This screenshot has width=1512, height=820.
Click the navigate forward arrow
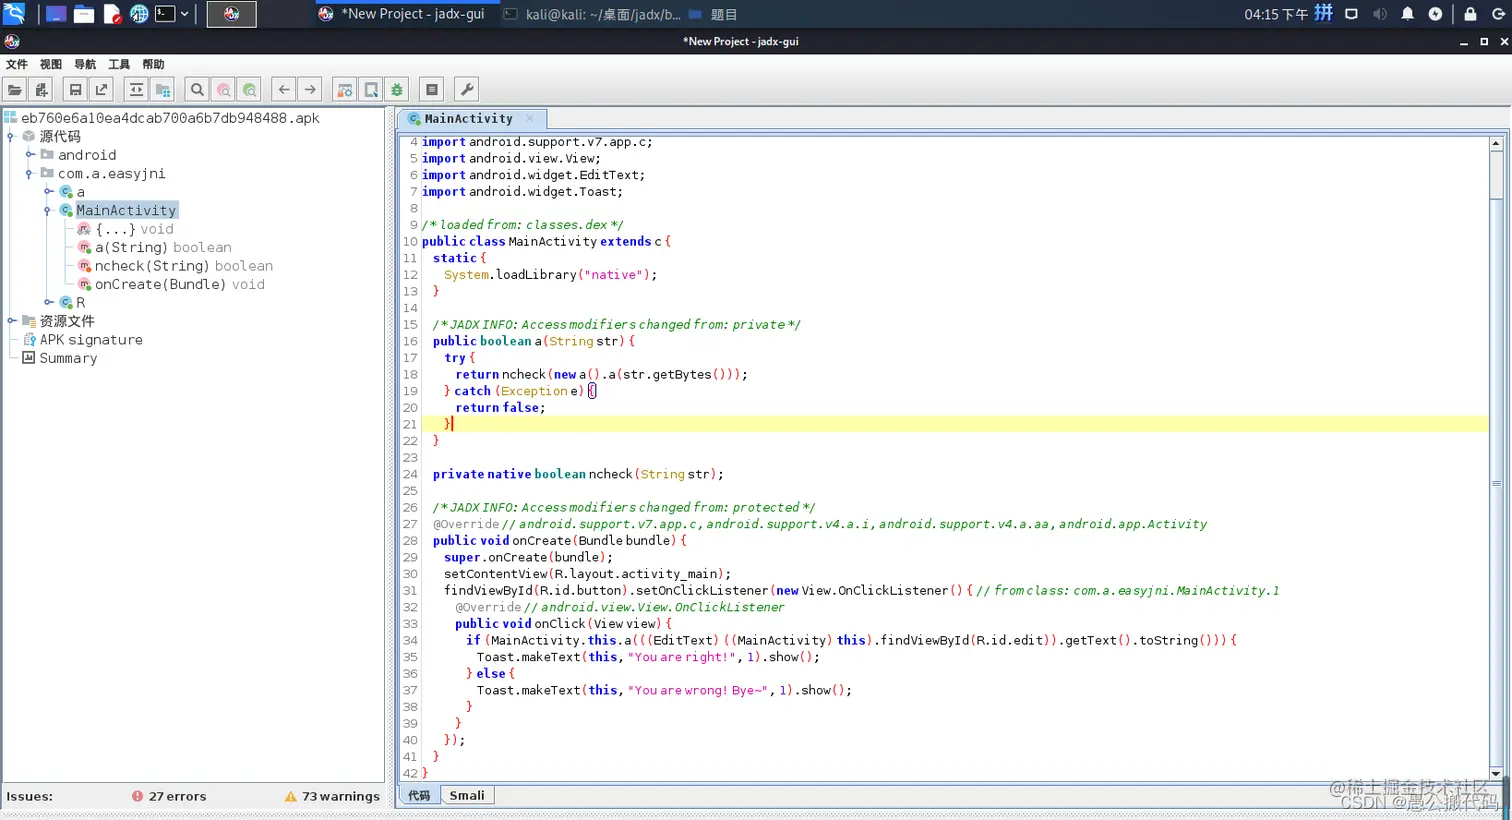click(x=310, y=90)
